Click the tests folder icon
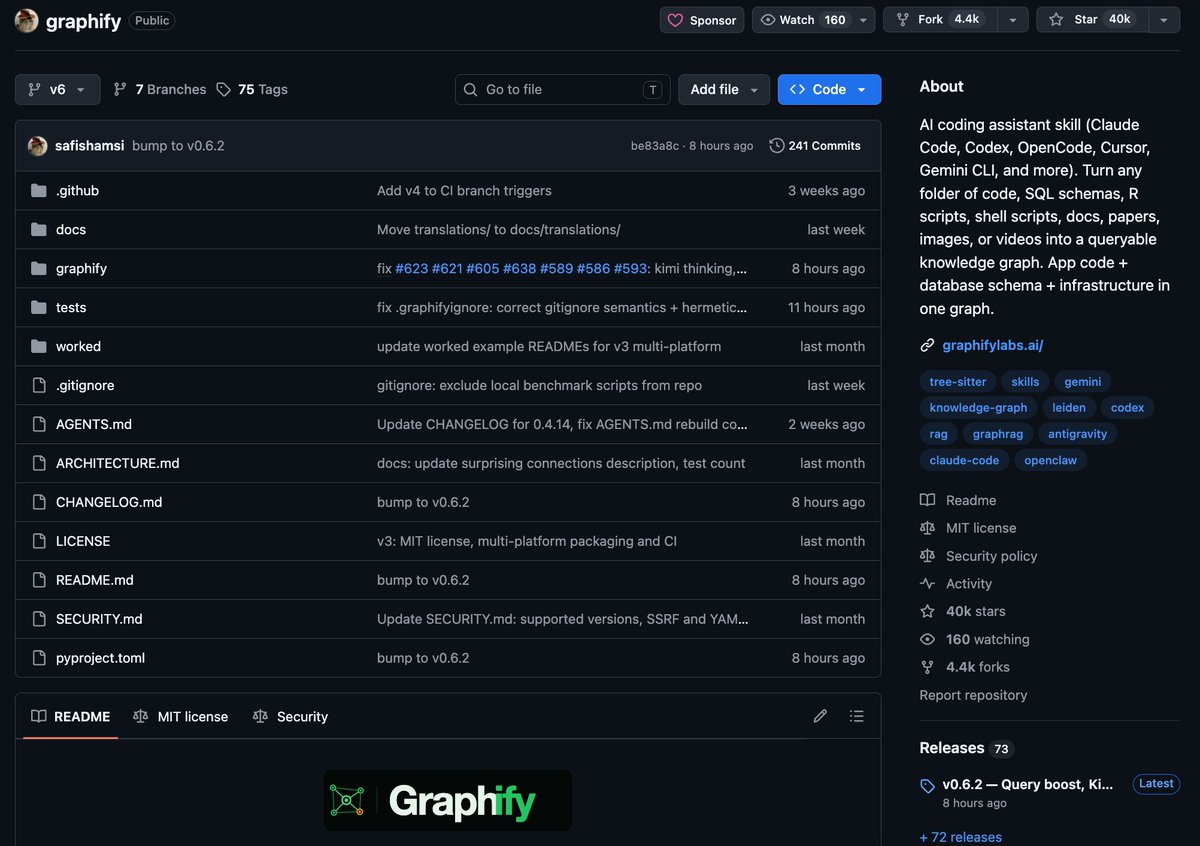 [39, 308]
